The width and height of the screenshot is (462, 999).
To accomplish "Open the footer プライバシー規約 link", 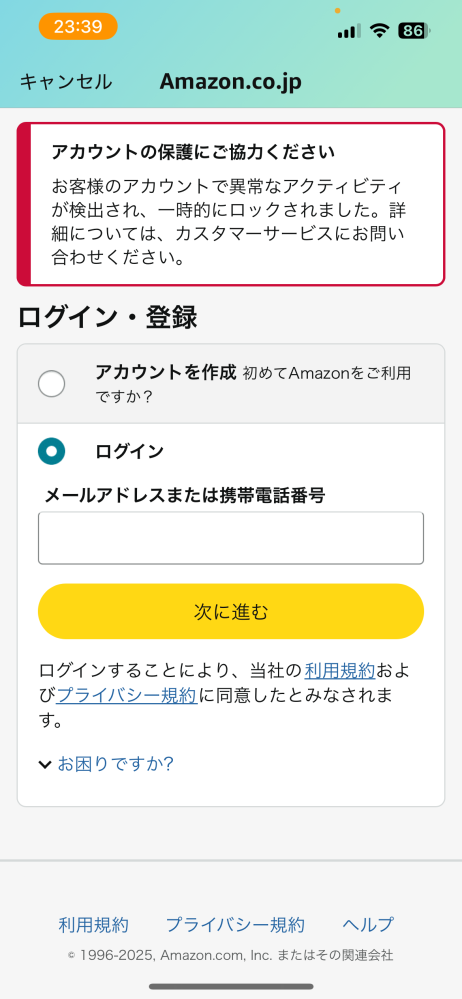I will coord(235,924).
